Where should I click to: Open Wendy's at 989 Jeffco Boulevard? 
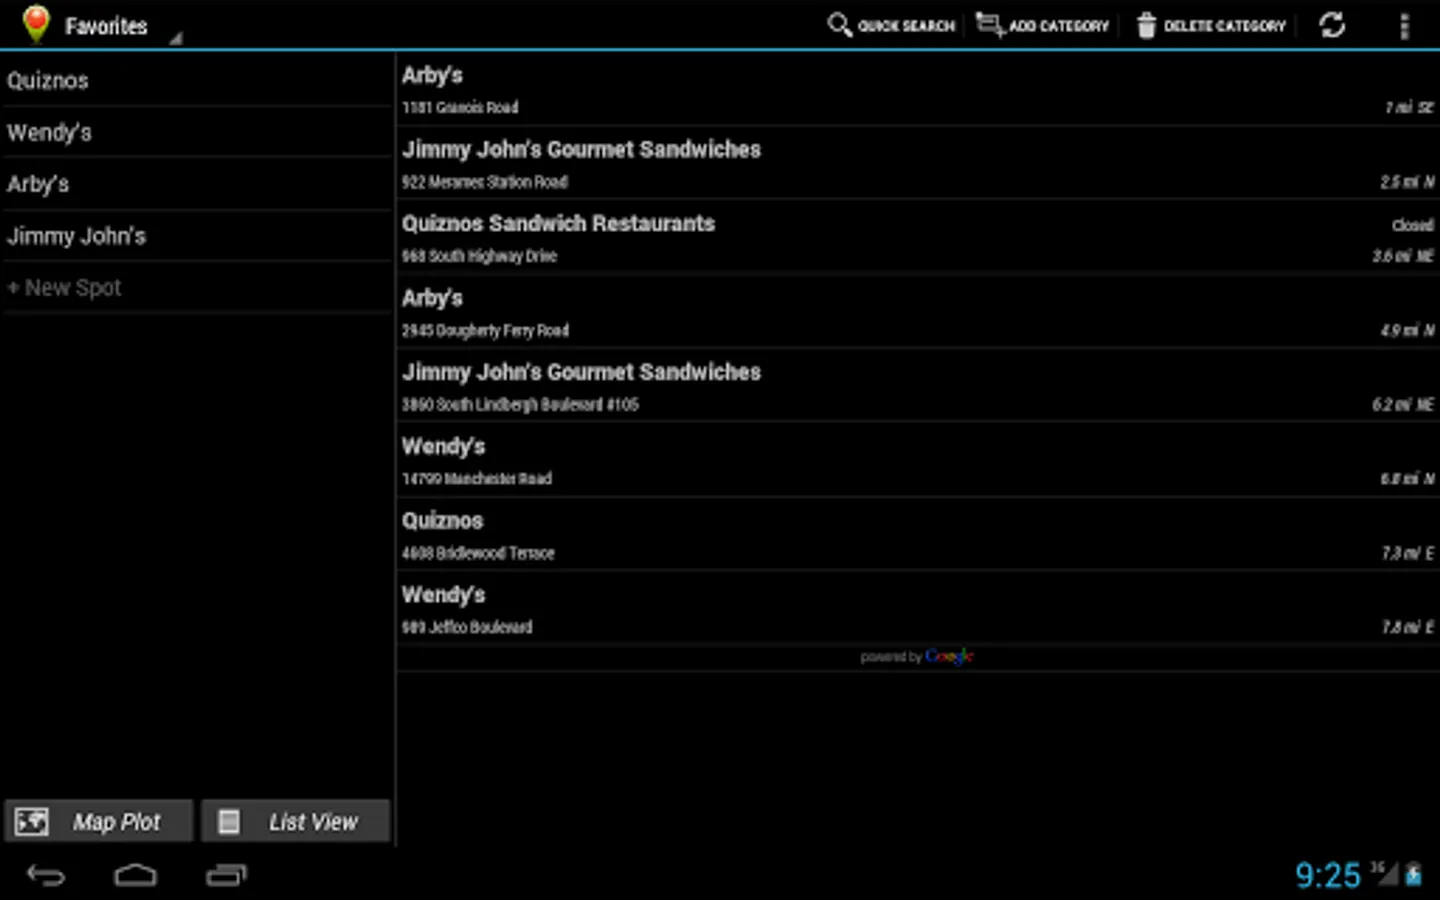pos(918,608)
